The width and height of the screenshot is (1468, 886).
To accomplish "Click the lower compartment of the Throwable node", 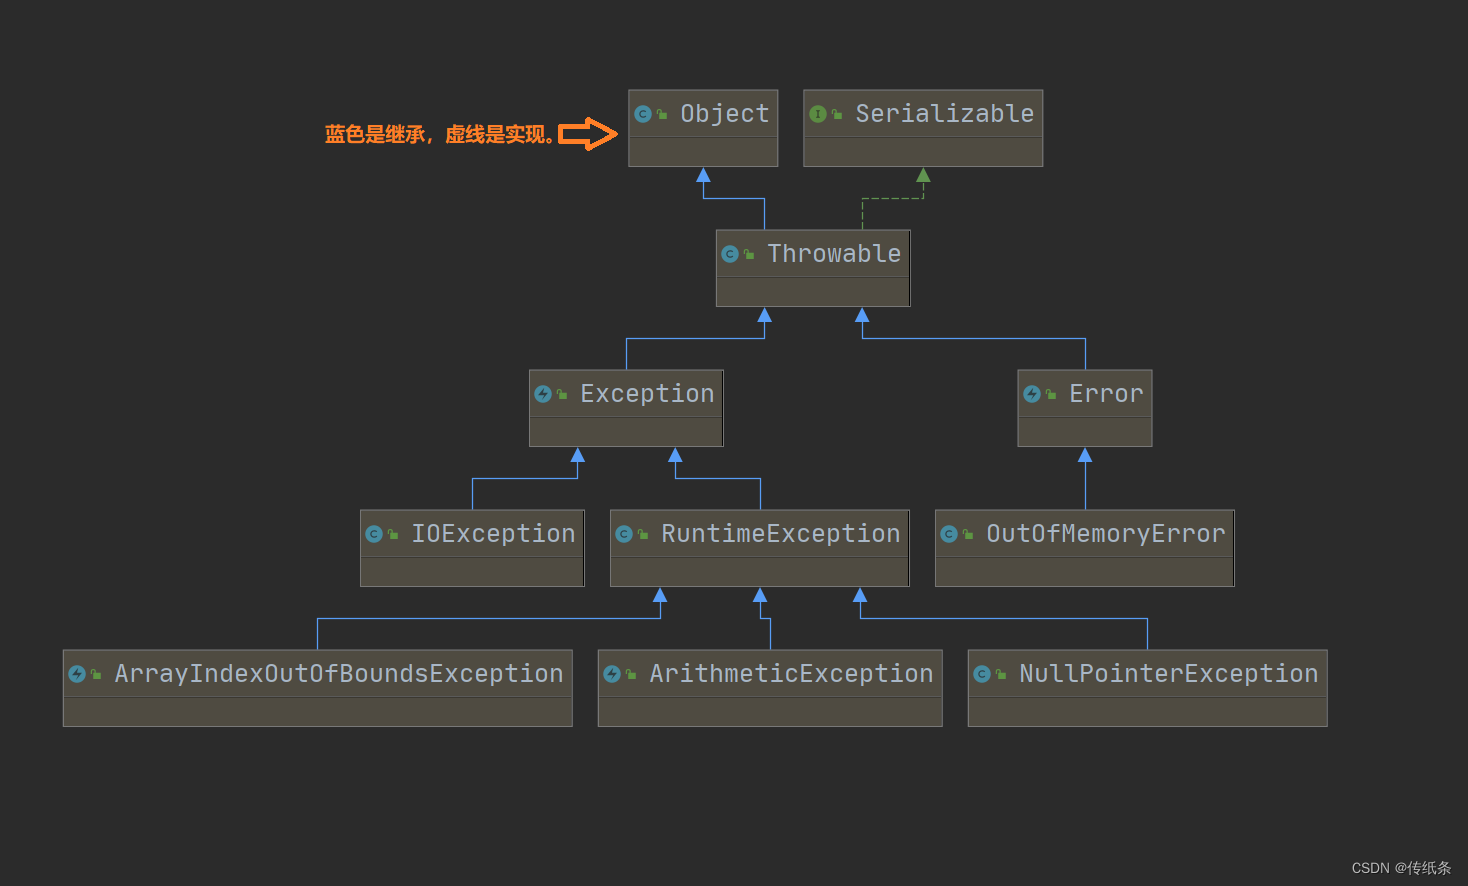I will 813,292.
